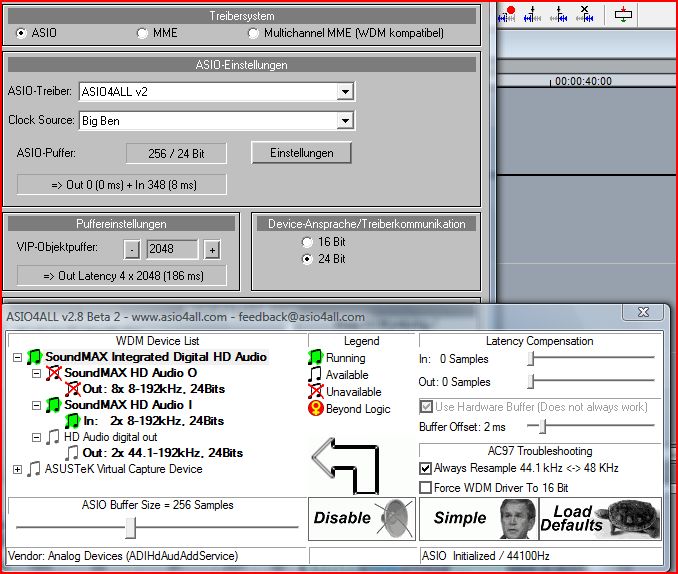Collapse the SoundMAX Integrated Digital HD Audio node
Screen dimensions: 678x574
[17, 357]
